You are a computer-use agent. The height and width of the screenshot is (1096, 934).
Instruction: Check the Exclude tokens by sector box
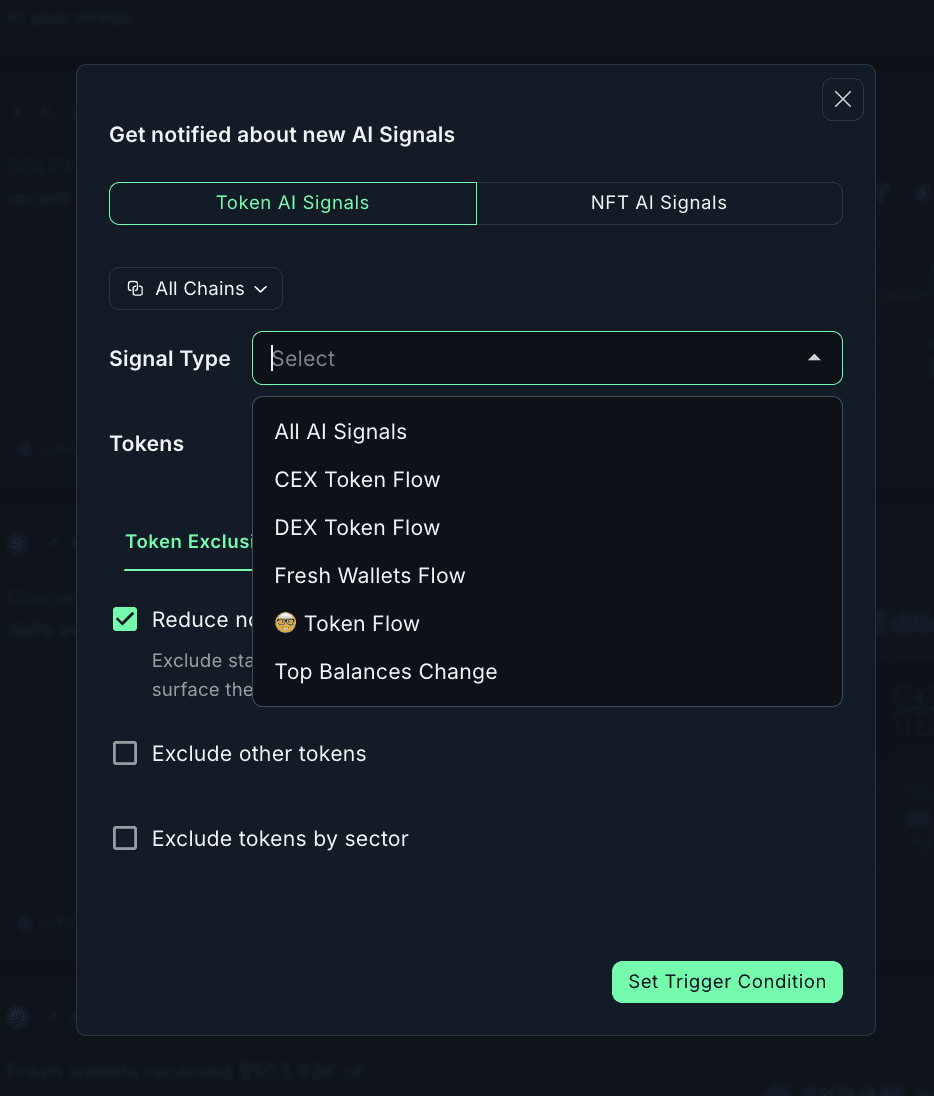[125, 838]
